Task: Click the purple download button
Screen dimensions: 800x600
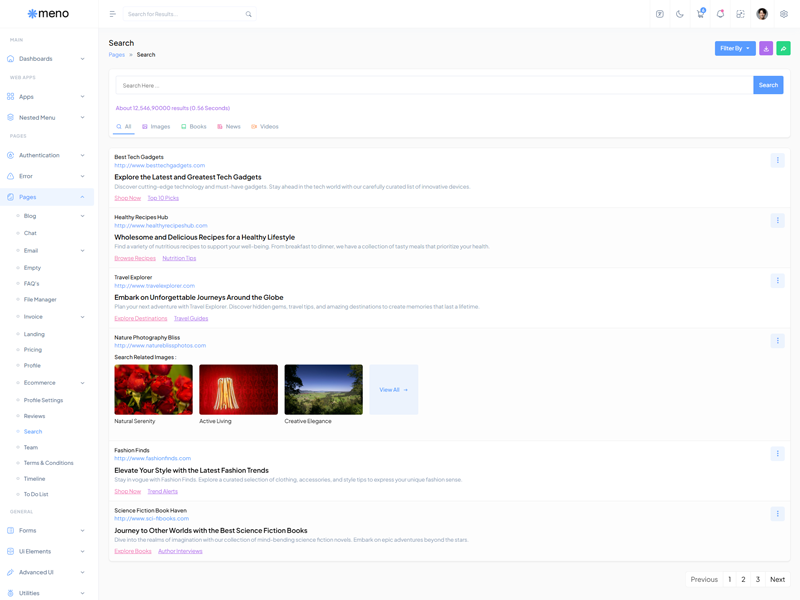Action: [766, 48]
